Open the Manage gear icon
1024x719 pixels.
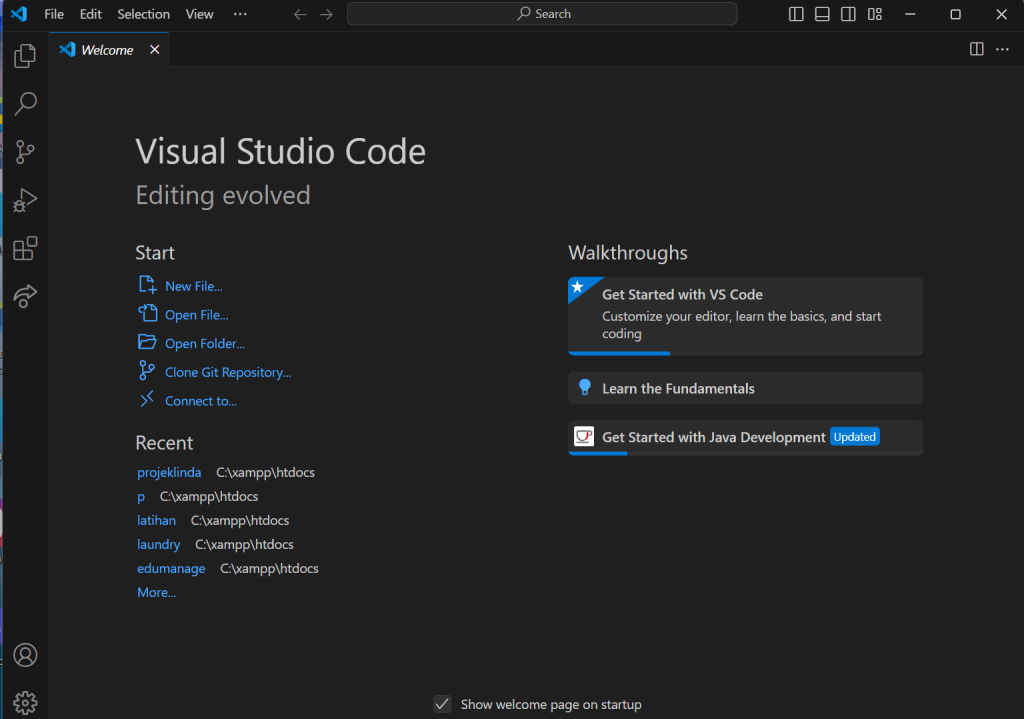tap(25, 702)
